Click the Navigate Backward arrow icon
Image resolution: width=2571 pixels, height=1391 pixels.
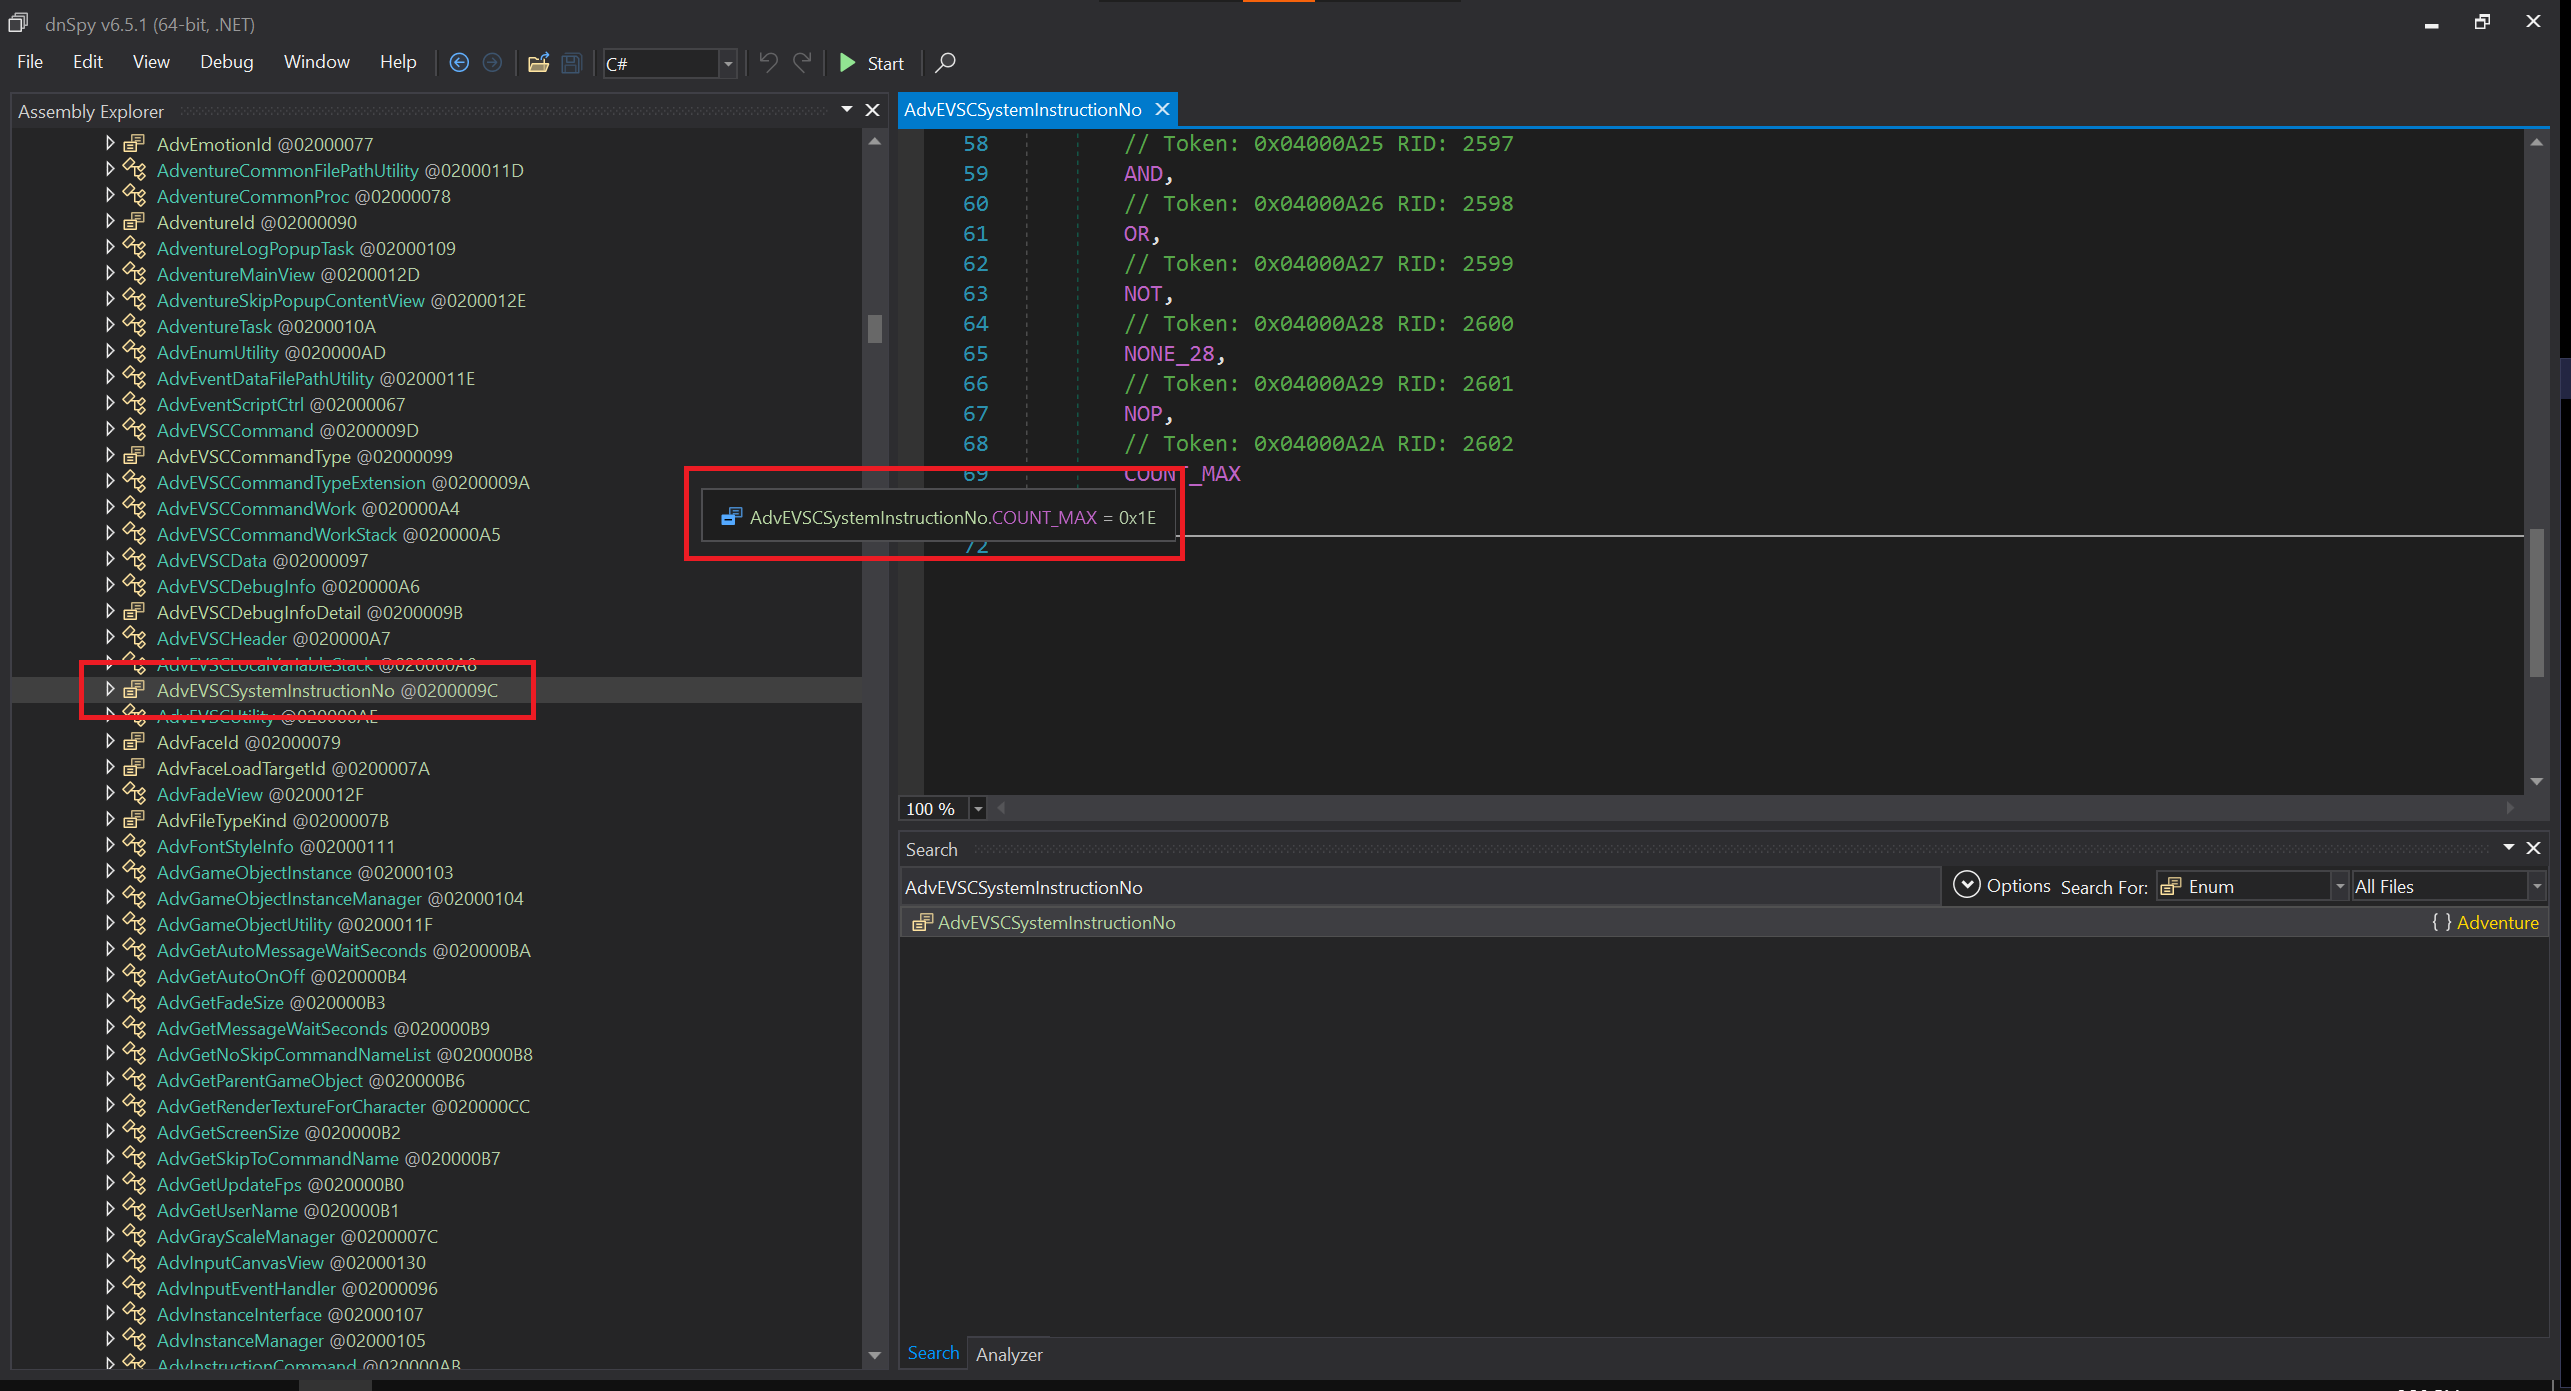(x=459, y=63)
